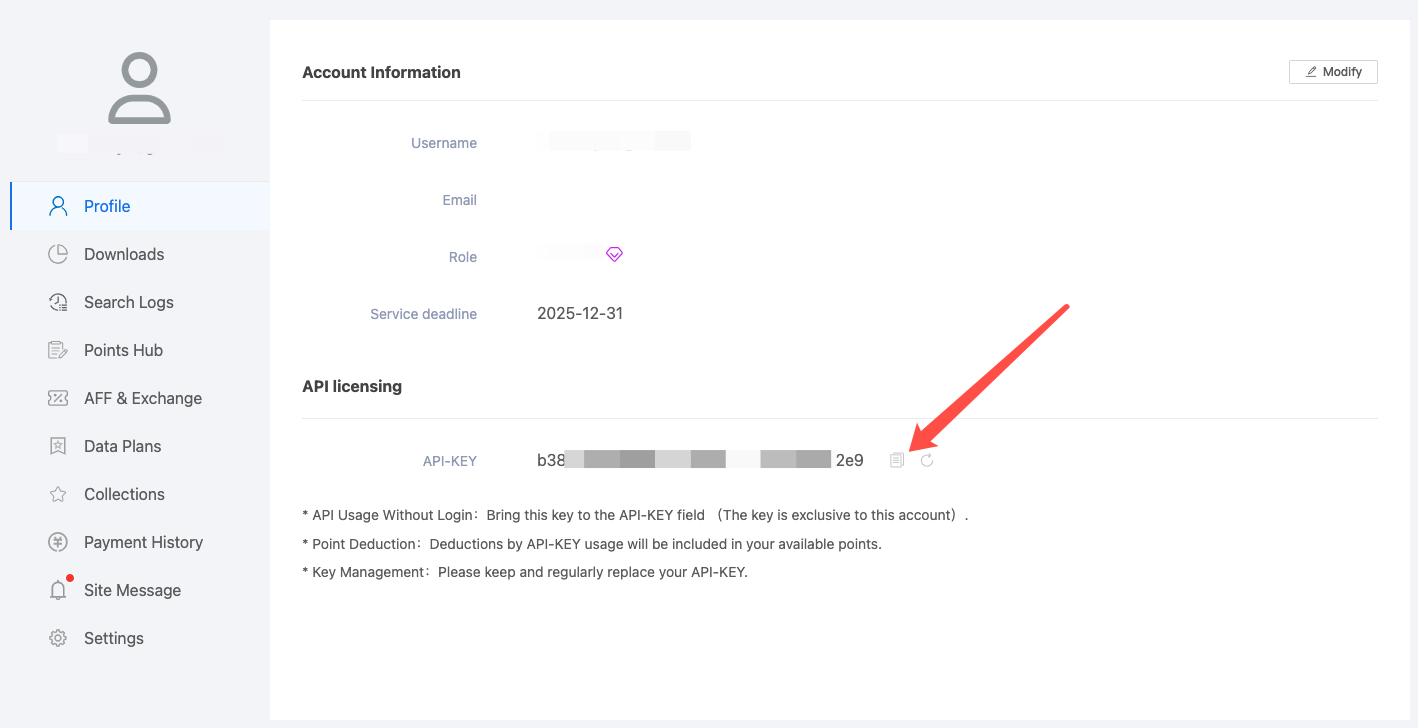Click the Point Deduction note
This screenshot has height=728, width=1418.
click(592, 544)
